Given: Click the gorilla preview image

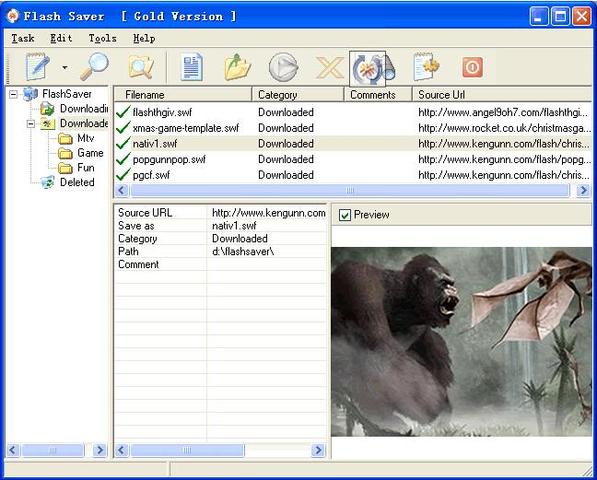Looking at the screenshot, I should pos(461,342).
